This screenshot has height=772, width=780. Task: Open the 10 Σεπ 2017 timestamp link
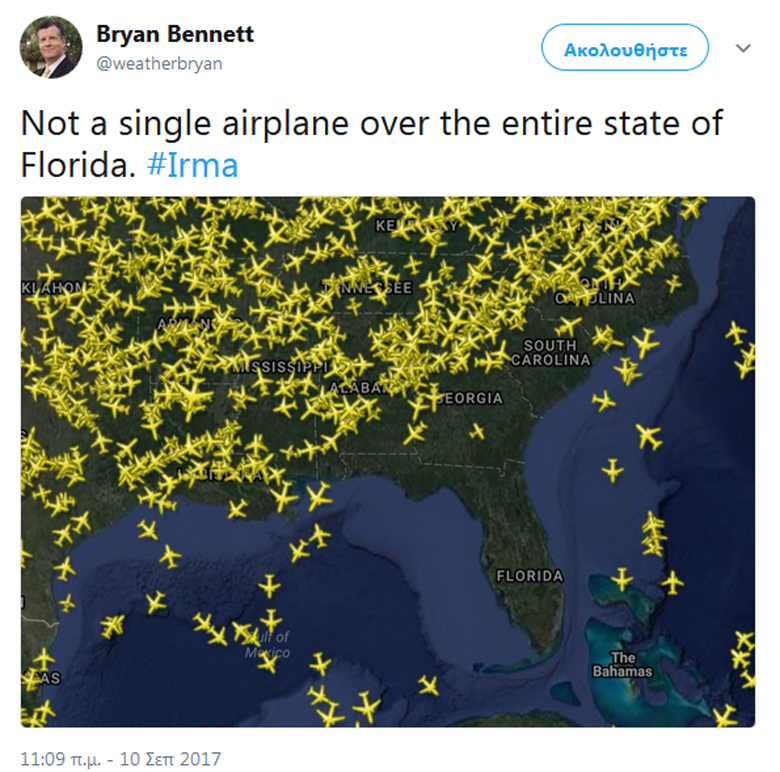click(x=120, y=759)
